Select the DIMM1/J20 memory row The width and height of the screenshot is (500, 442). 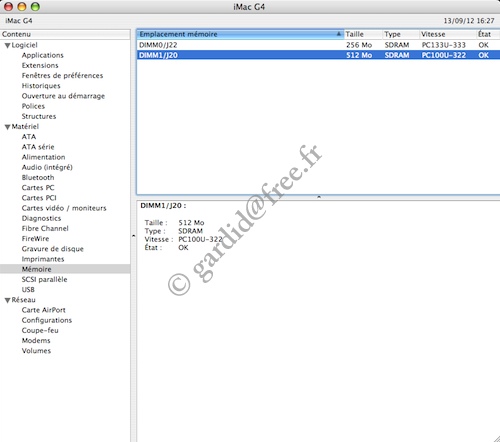click(318, 55)
